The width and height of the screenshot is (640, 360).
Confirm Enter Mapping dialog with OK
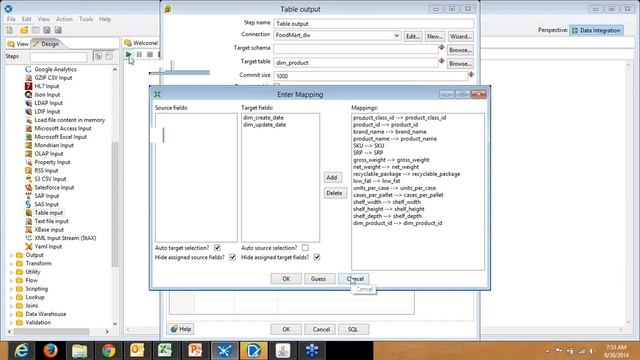[286, 279]
